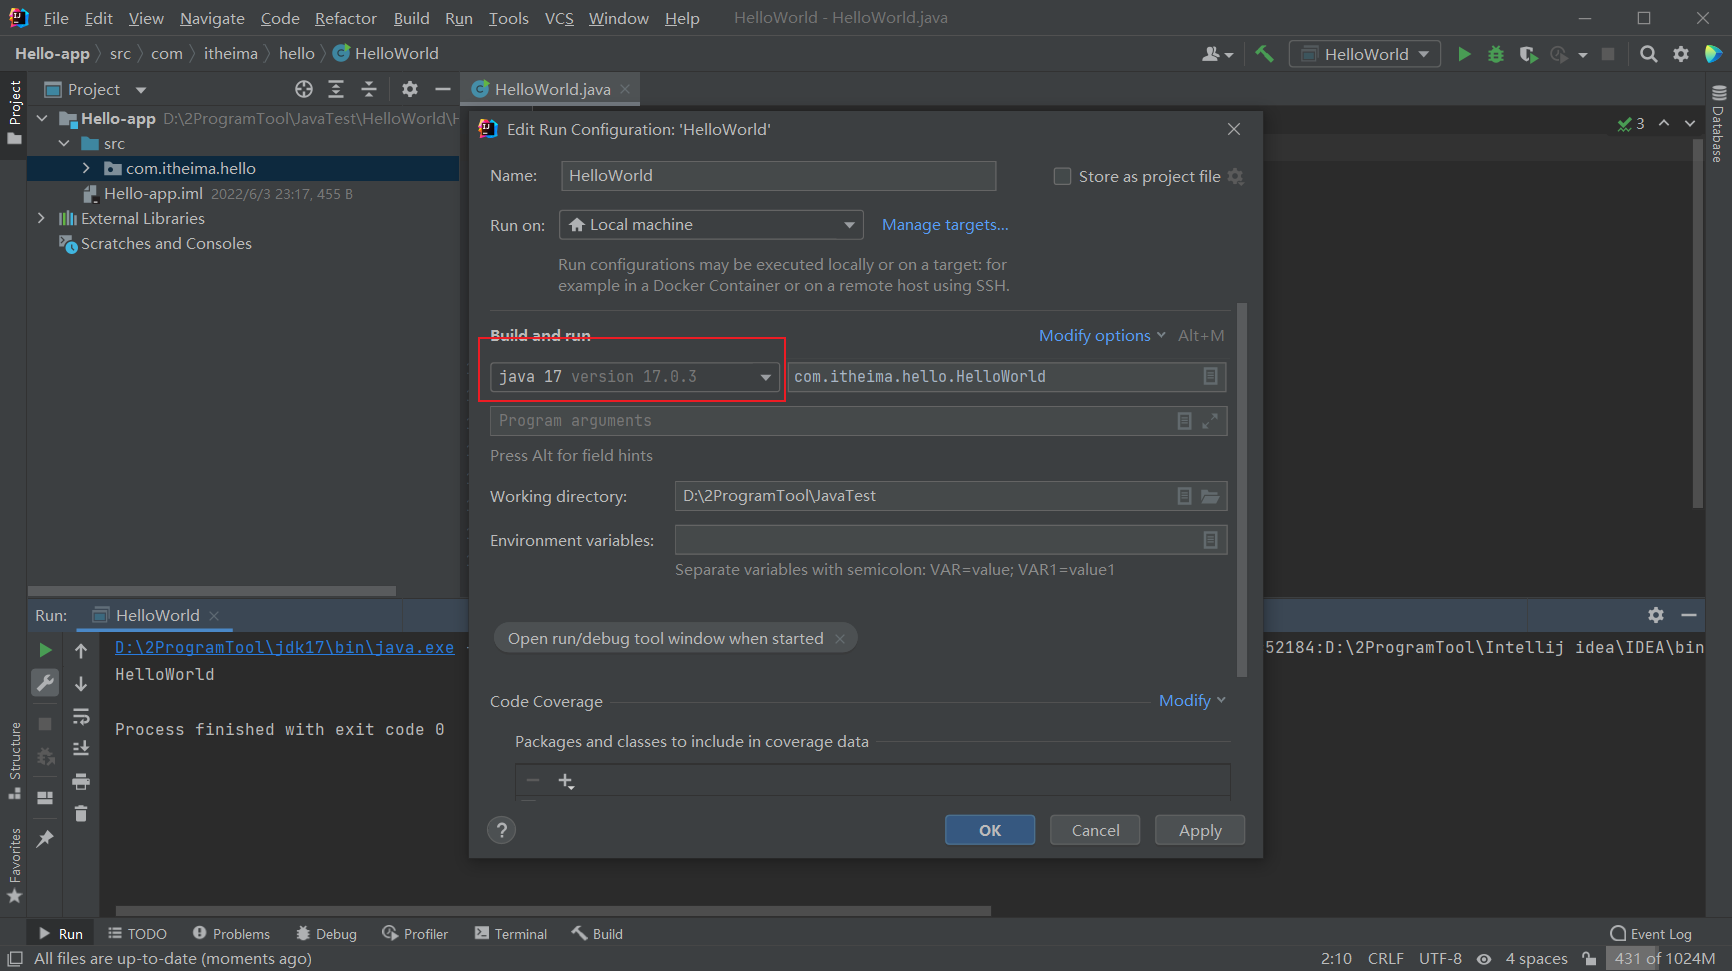Open the Event Log
Viewport: 1732px width, 971px height.
[1651, 934]
